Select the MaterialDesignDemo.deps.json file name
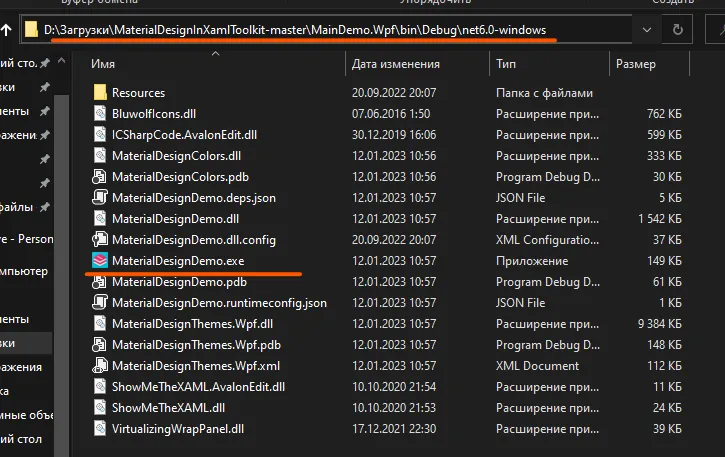 click(194, 198)
